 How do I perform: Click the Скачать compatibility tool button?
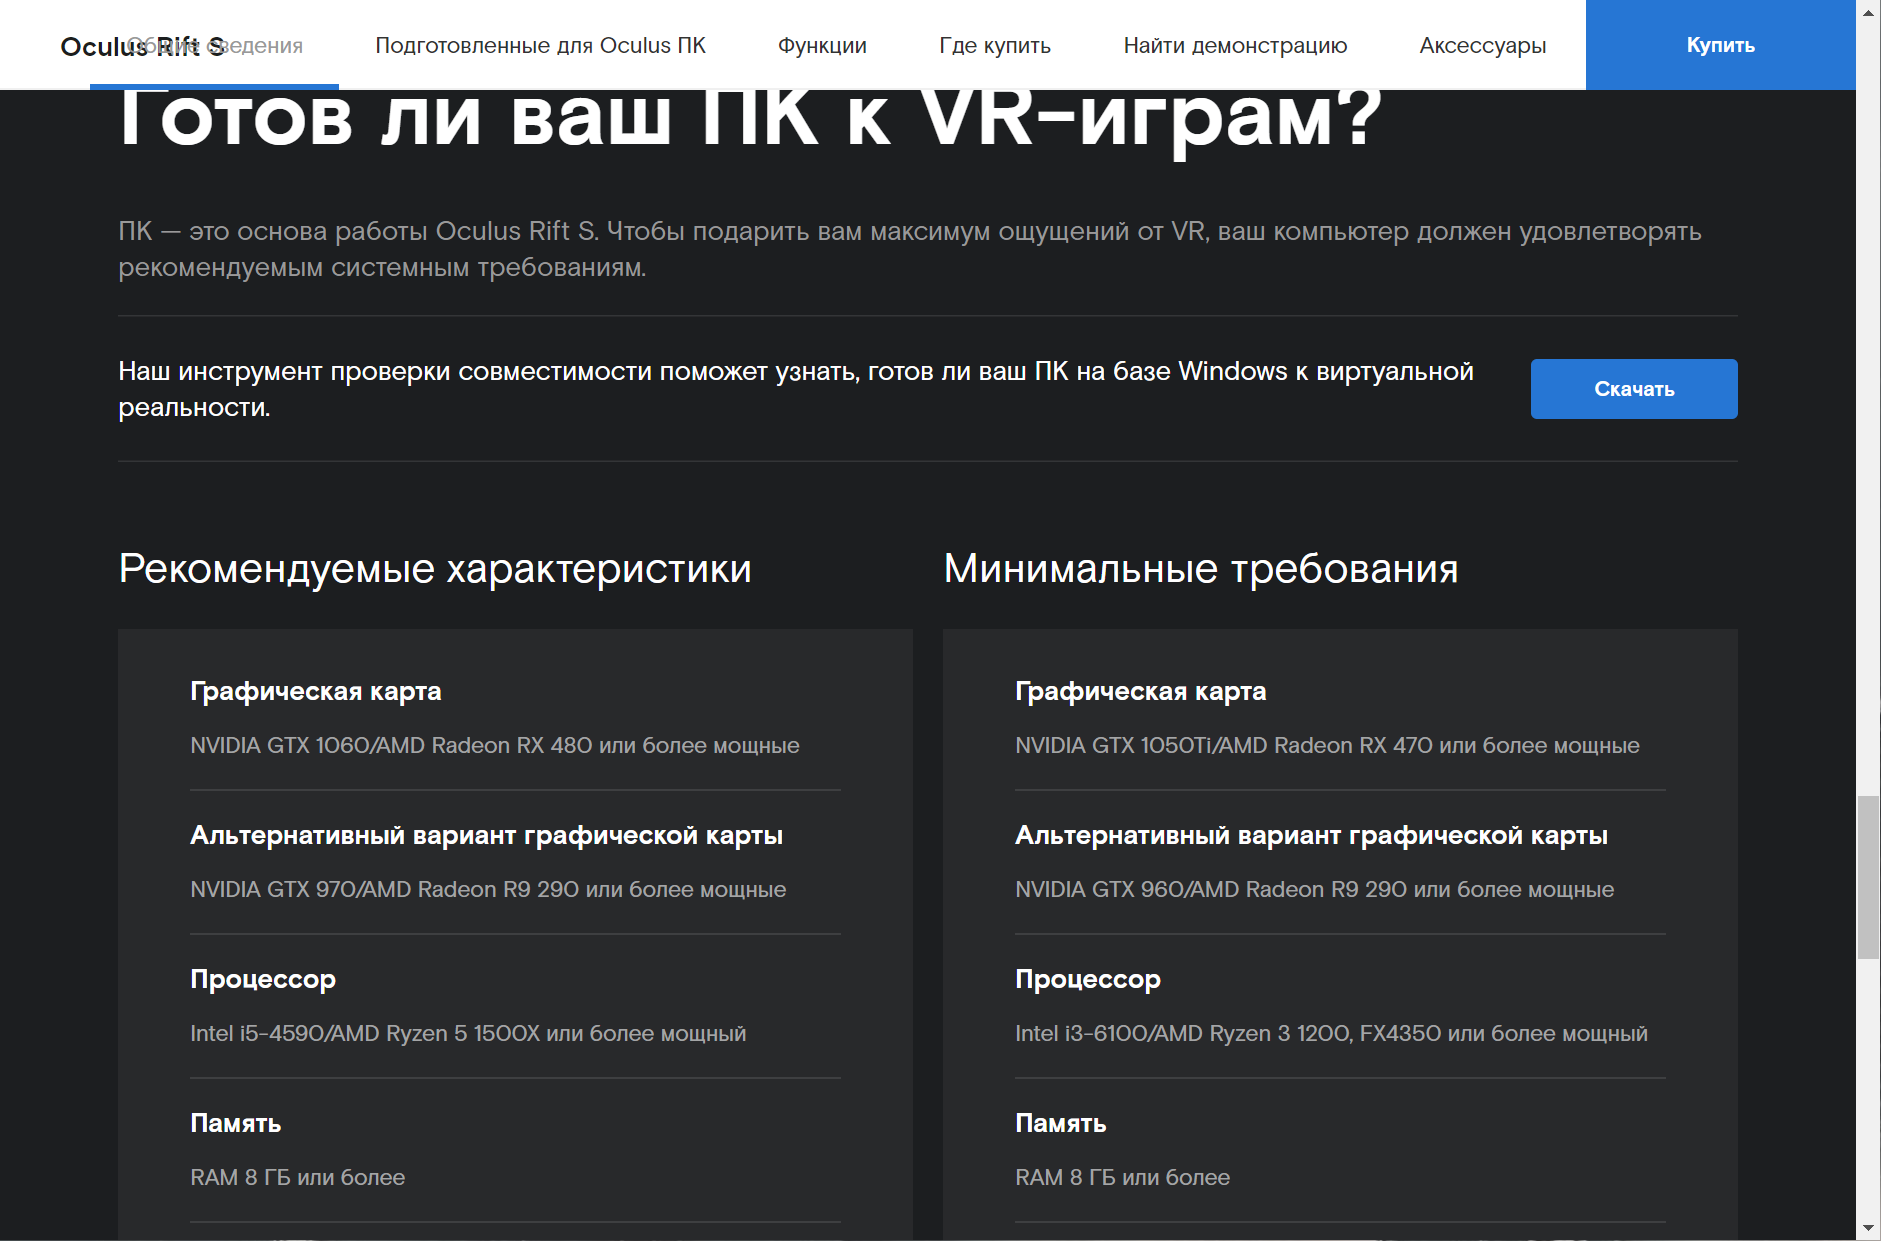pyautogui.click(x=1634, y=389)
